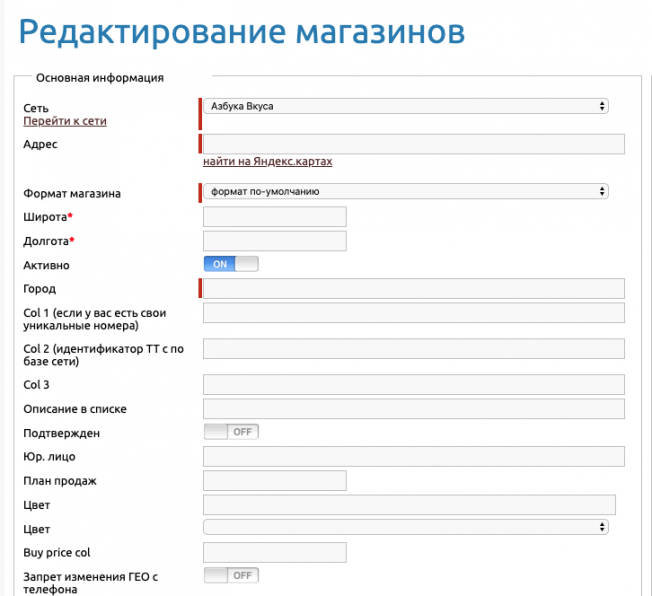Expand the Формат магазина dropdown
The image size is (652, 596).
tap(406, 191)
